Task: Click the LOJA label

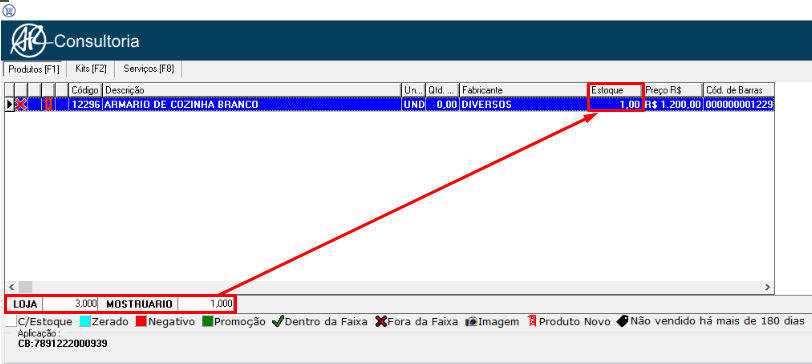Action: click(x=25, y=303)
